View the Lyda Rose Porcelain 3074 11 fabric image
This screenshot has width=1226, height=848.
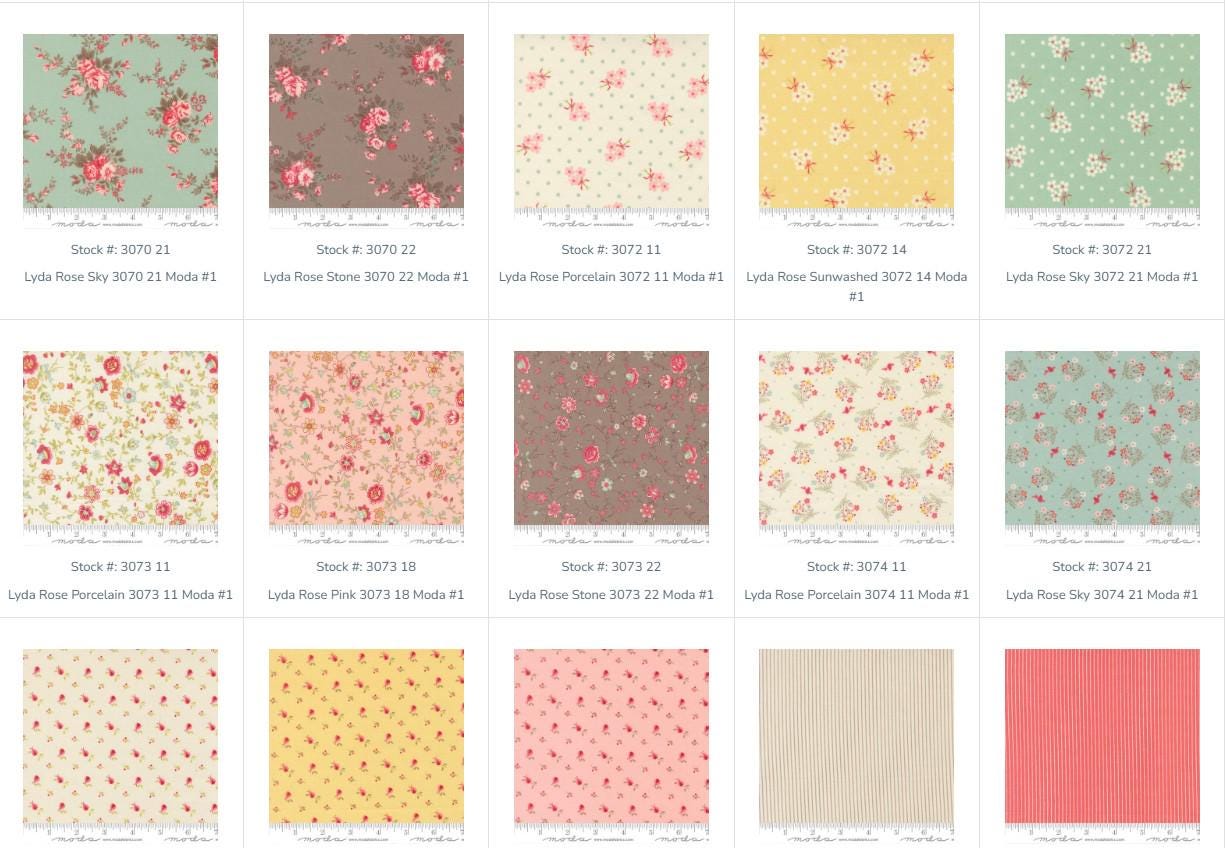856,448
